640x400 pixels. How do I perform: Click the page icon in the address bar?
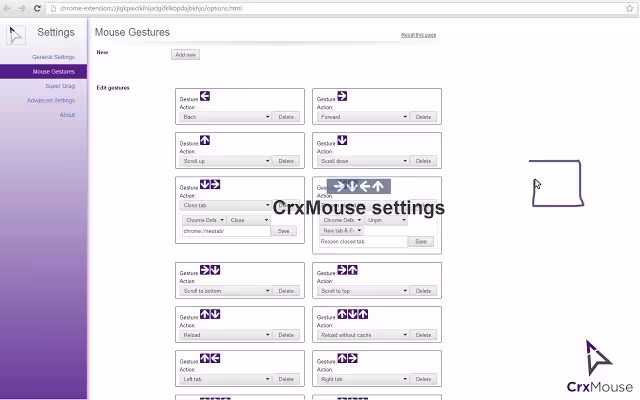click(53, 8)
